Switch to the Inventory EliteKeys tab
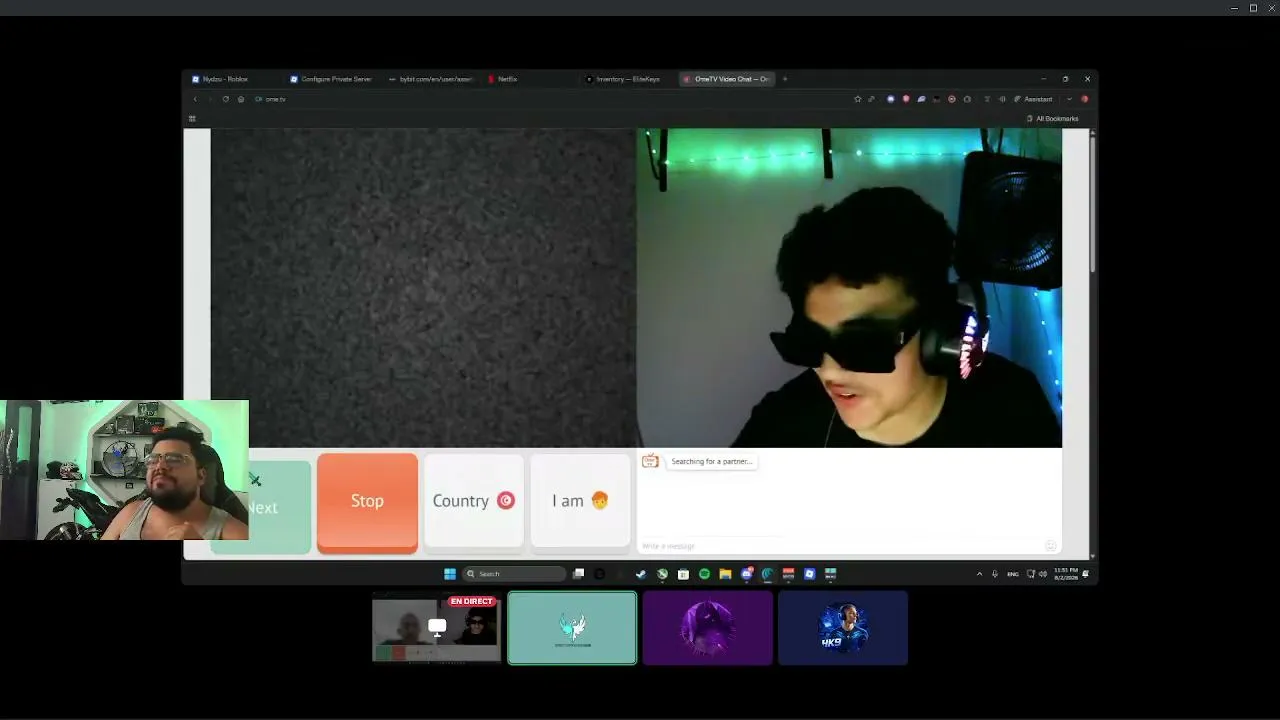This screenshot has width=1280, height=720. coord(628,79)
